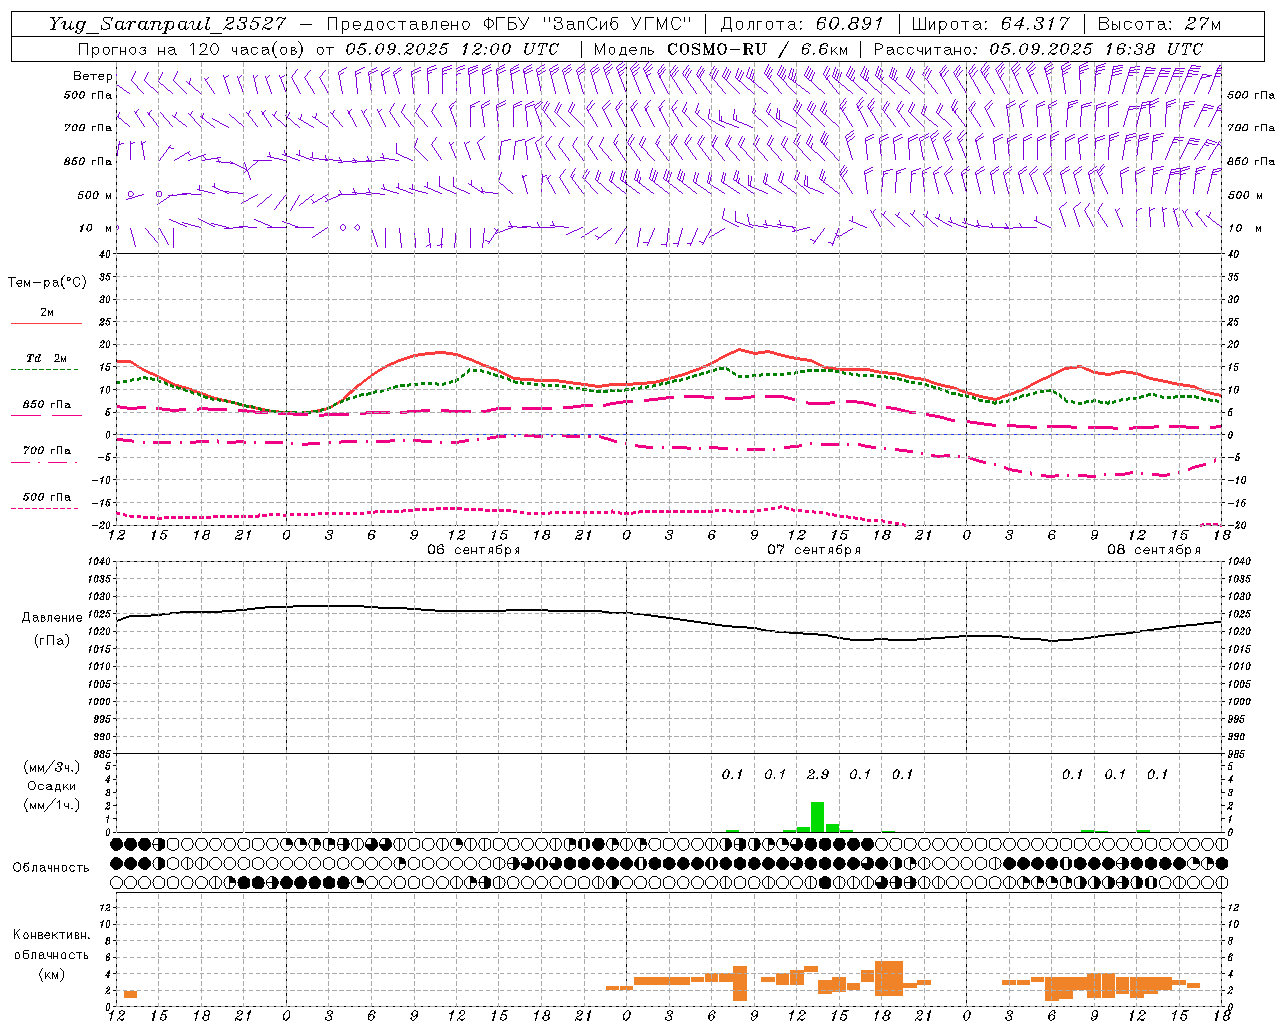
Task: Click the station name Yug_Saranpaul_23527
Action: 167,24
